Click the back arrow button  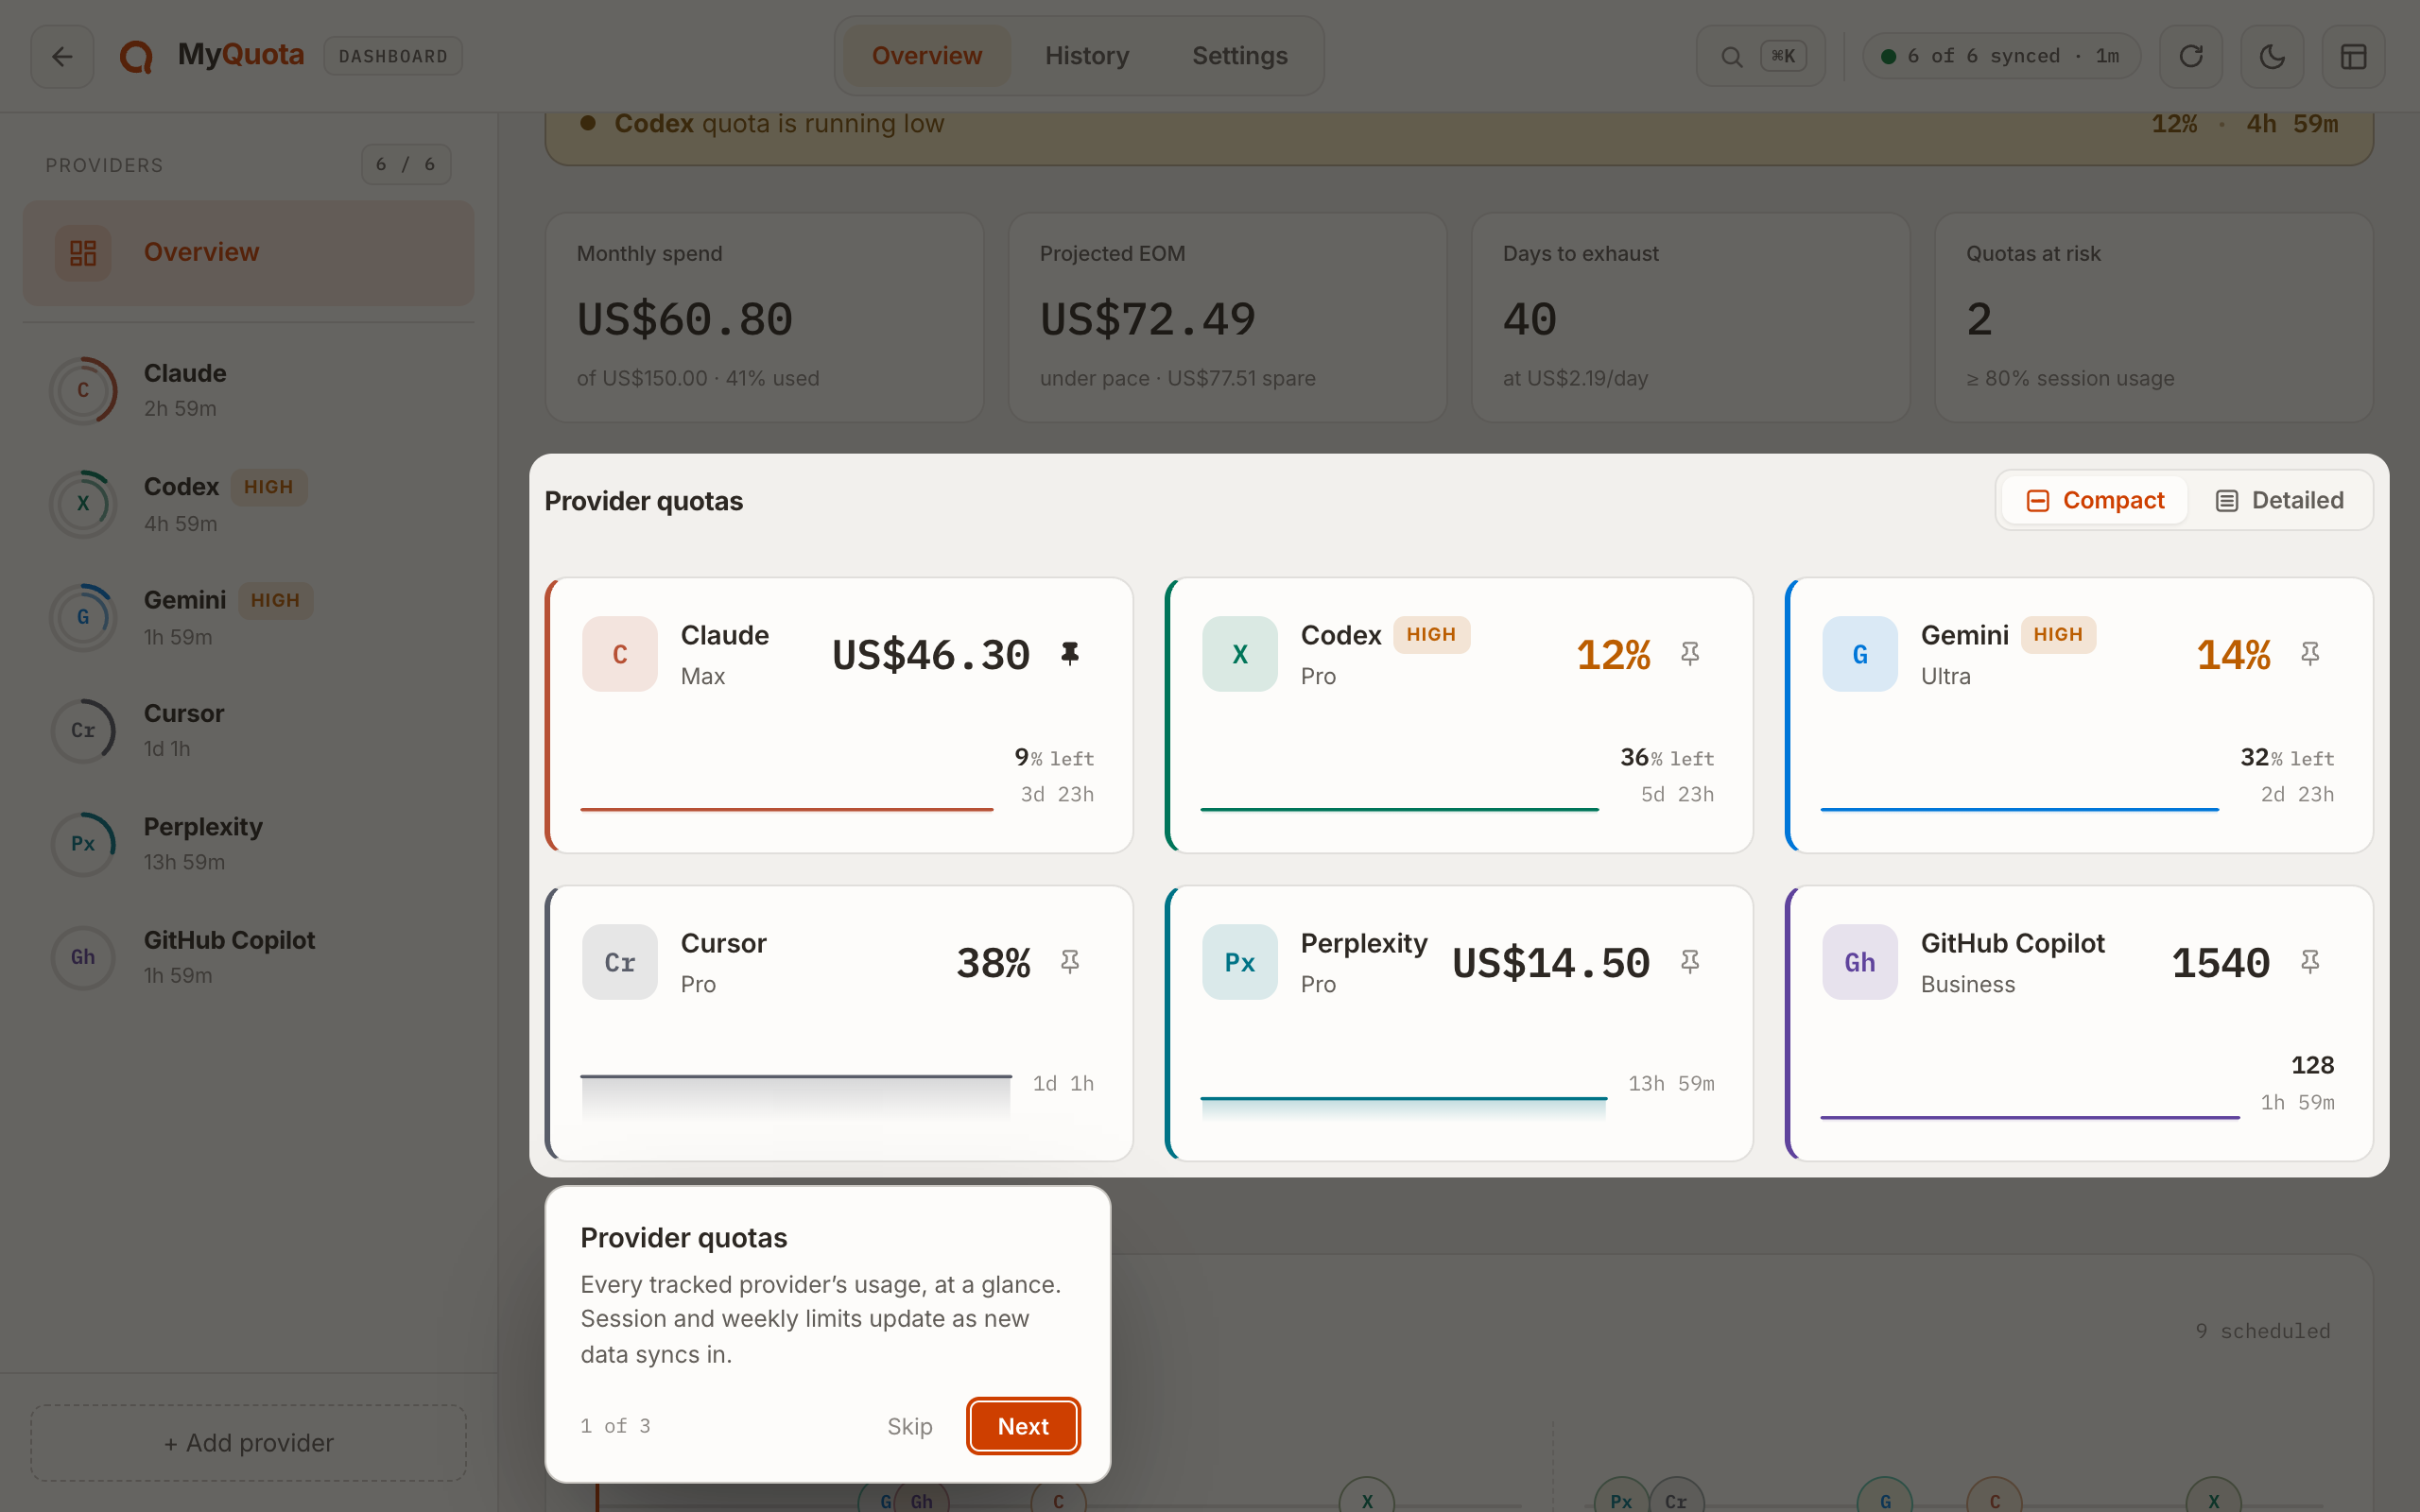pos(62,56)
